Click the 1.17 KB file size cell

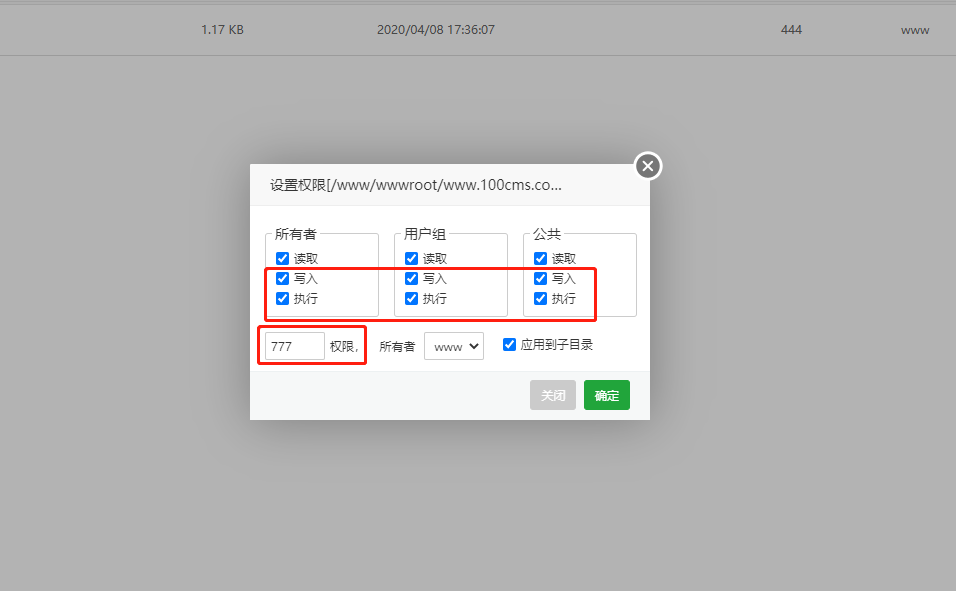223,29
